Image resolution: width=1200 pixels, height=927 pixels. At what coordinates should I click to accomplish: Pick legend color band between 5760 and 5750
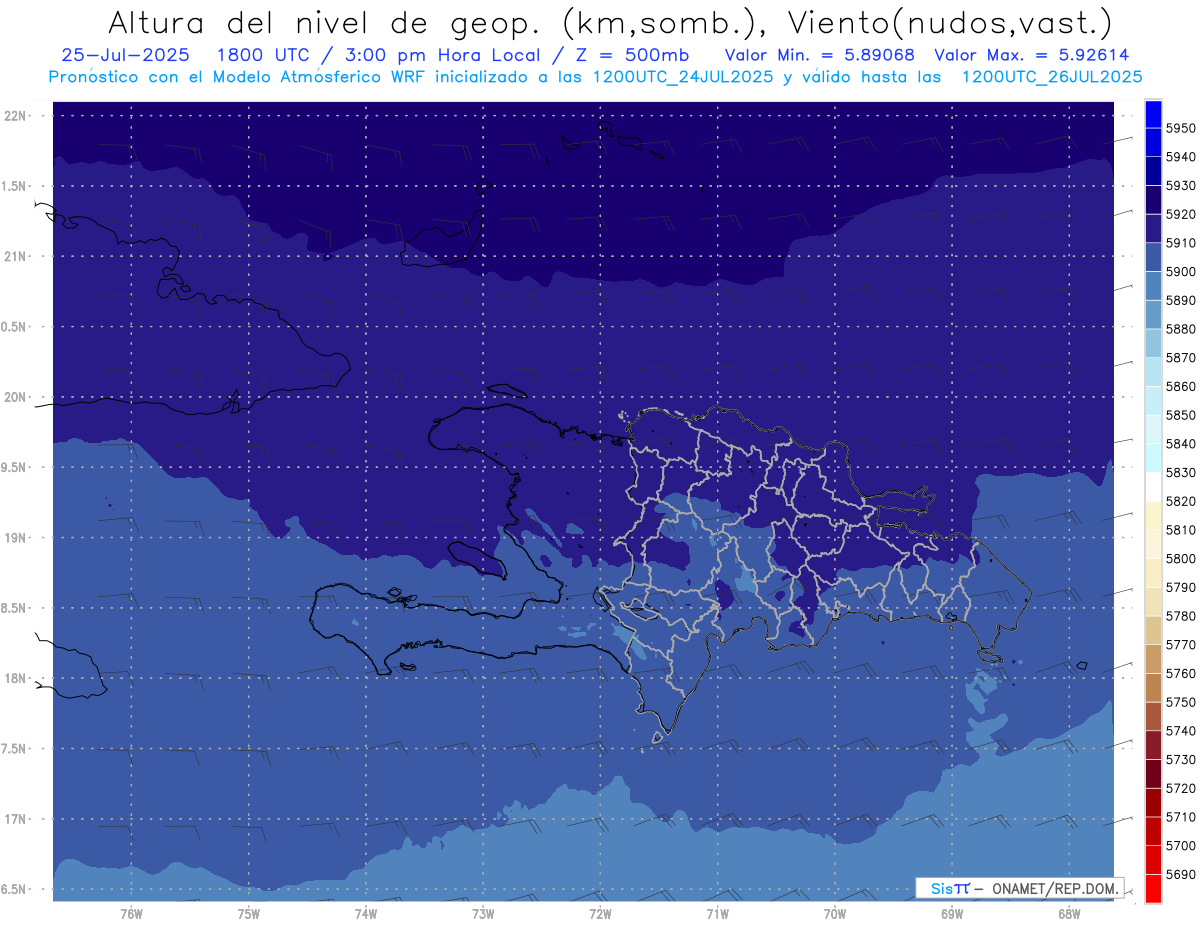1153,688
